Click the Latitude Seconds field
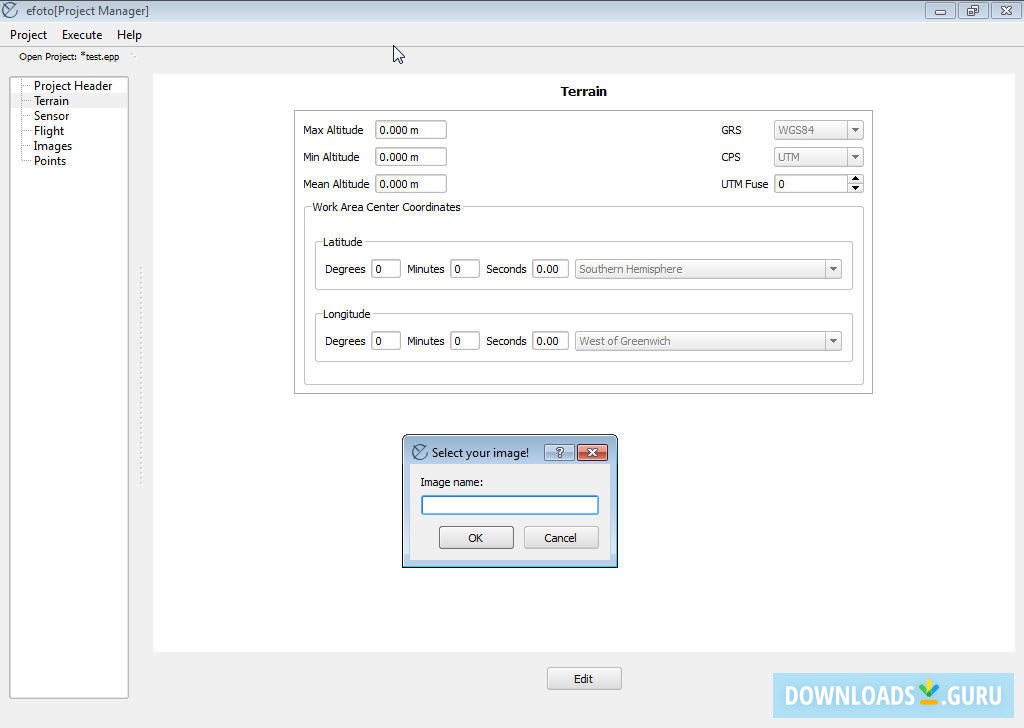Image resolution: width=1024 pixels, height=728 pixels. coord(550,269)
